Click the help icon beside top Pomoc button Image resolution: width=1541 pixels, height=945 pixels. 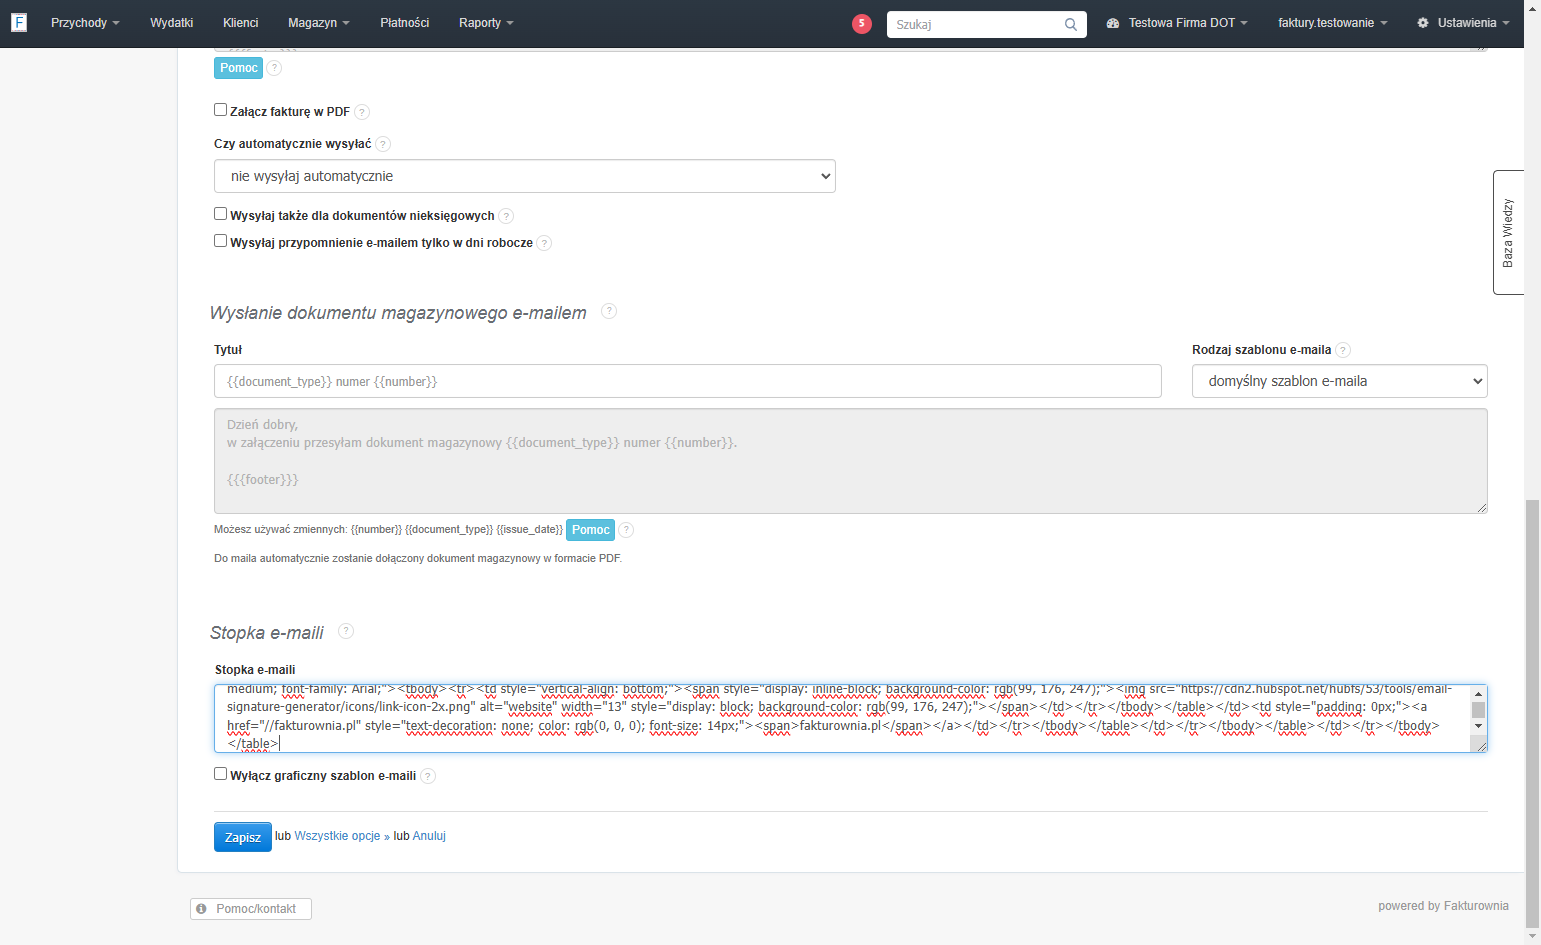(274, 68)
